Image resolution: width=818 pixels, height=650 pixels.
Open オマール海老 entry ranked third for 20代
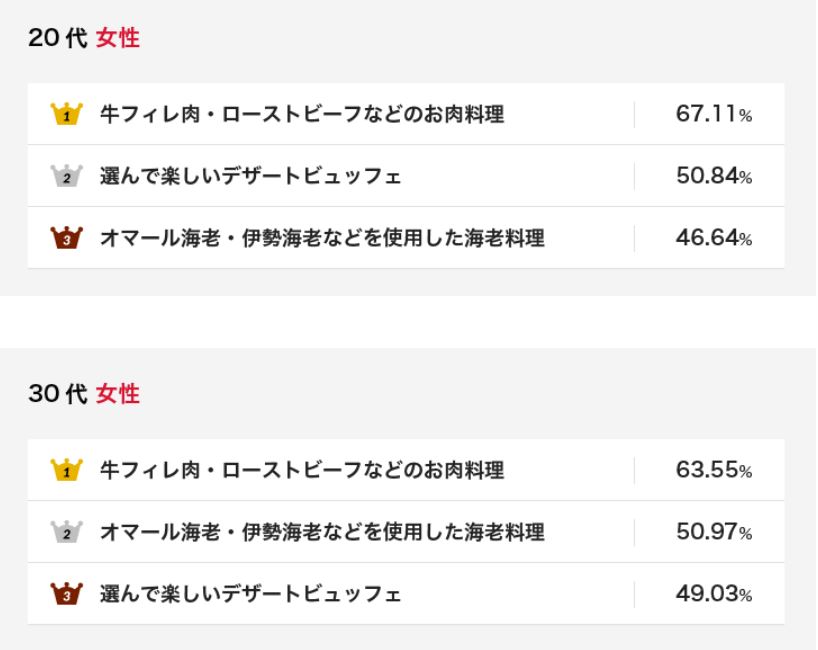tap(322, 238)
